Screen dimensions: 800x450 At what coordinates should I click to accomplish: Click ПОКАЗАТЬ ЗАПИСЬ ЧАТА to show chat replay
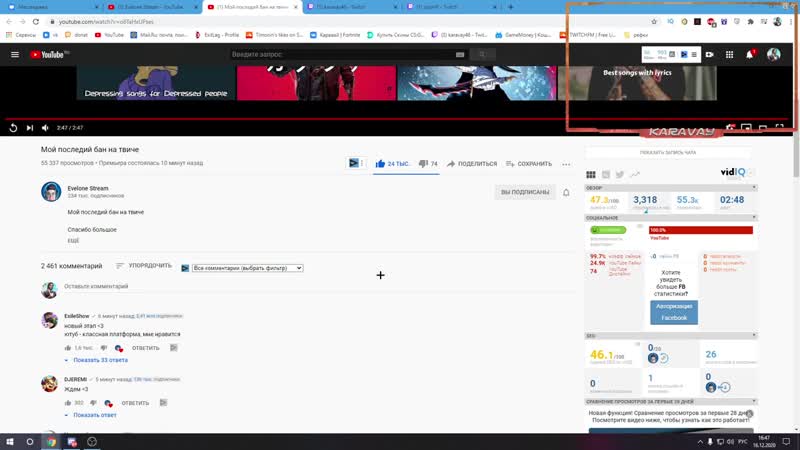(x=668, y=153)
